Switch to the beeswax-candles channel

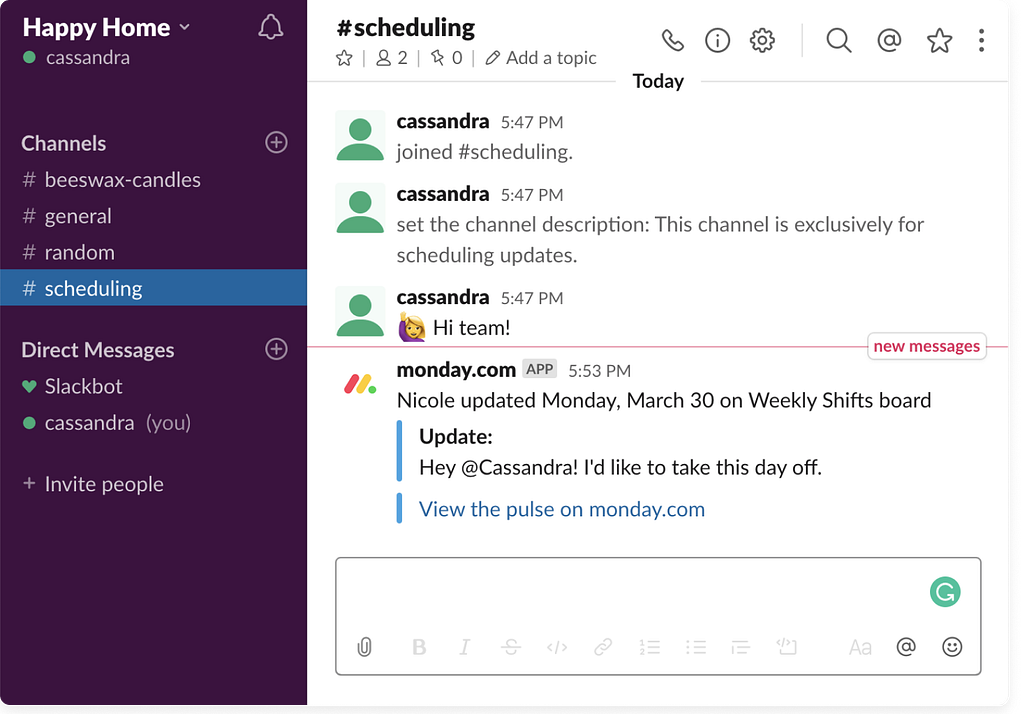pos(122,180)
